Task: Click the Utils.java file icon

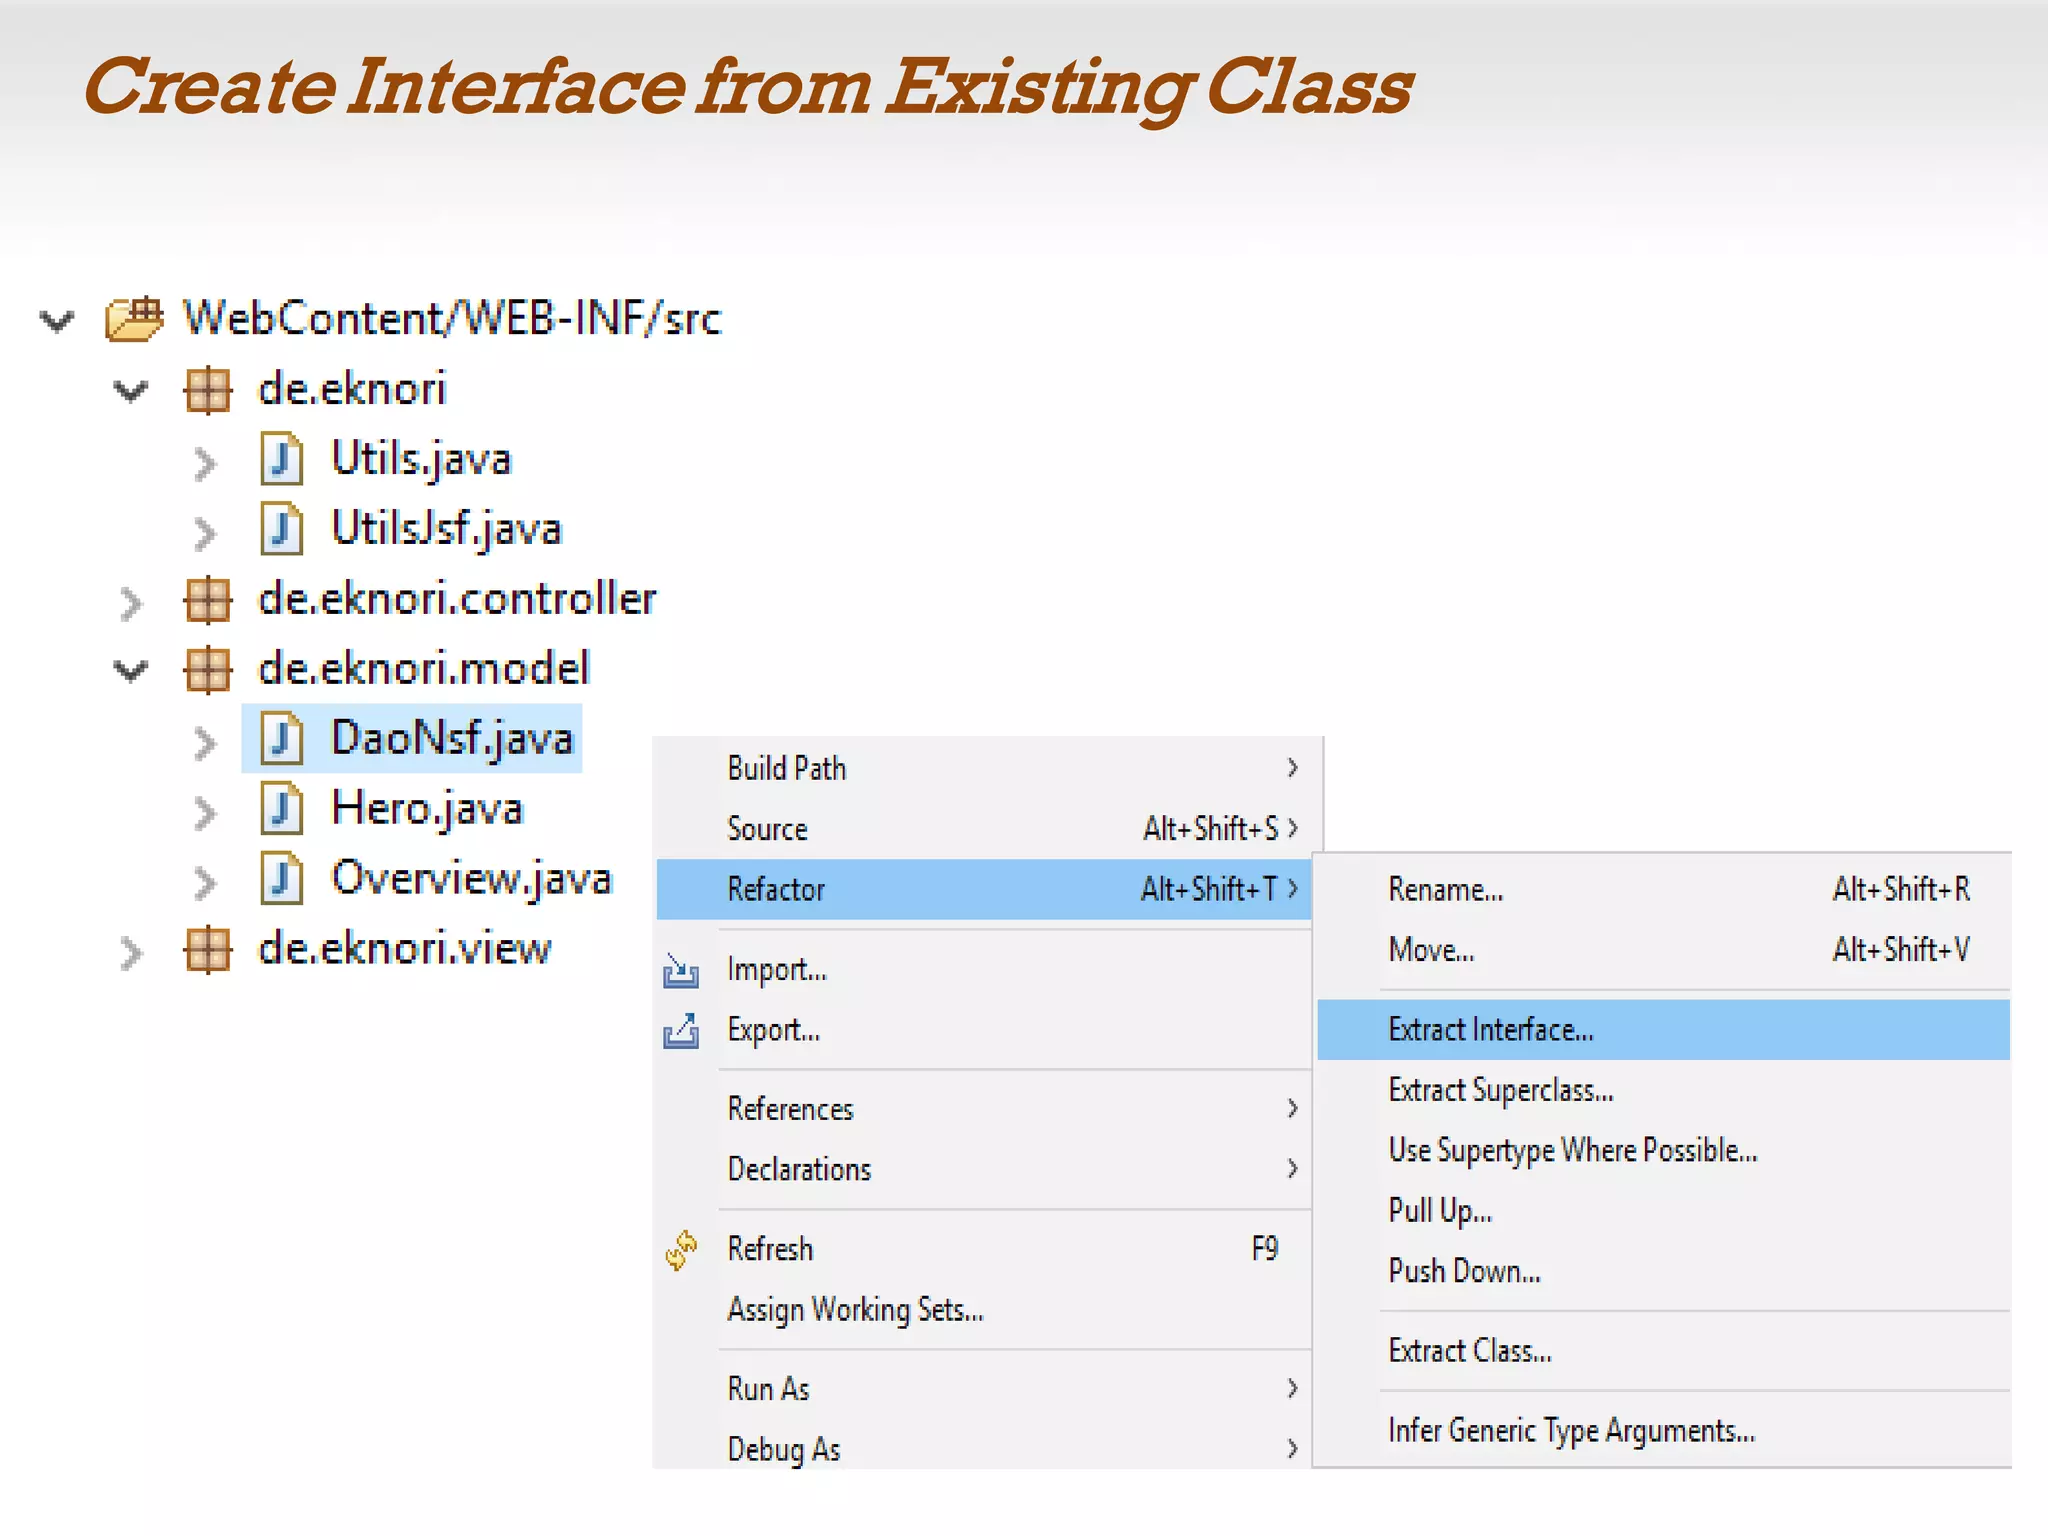Action: pyautogui.click(x=282, y=460)
